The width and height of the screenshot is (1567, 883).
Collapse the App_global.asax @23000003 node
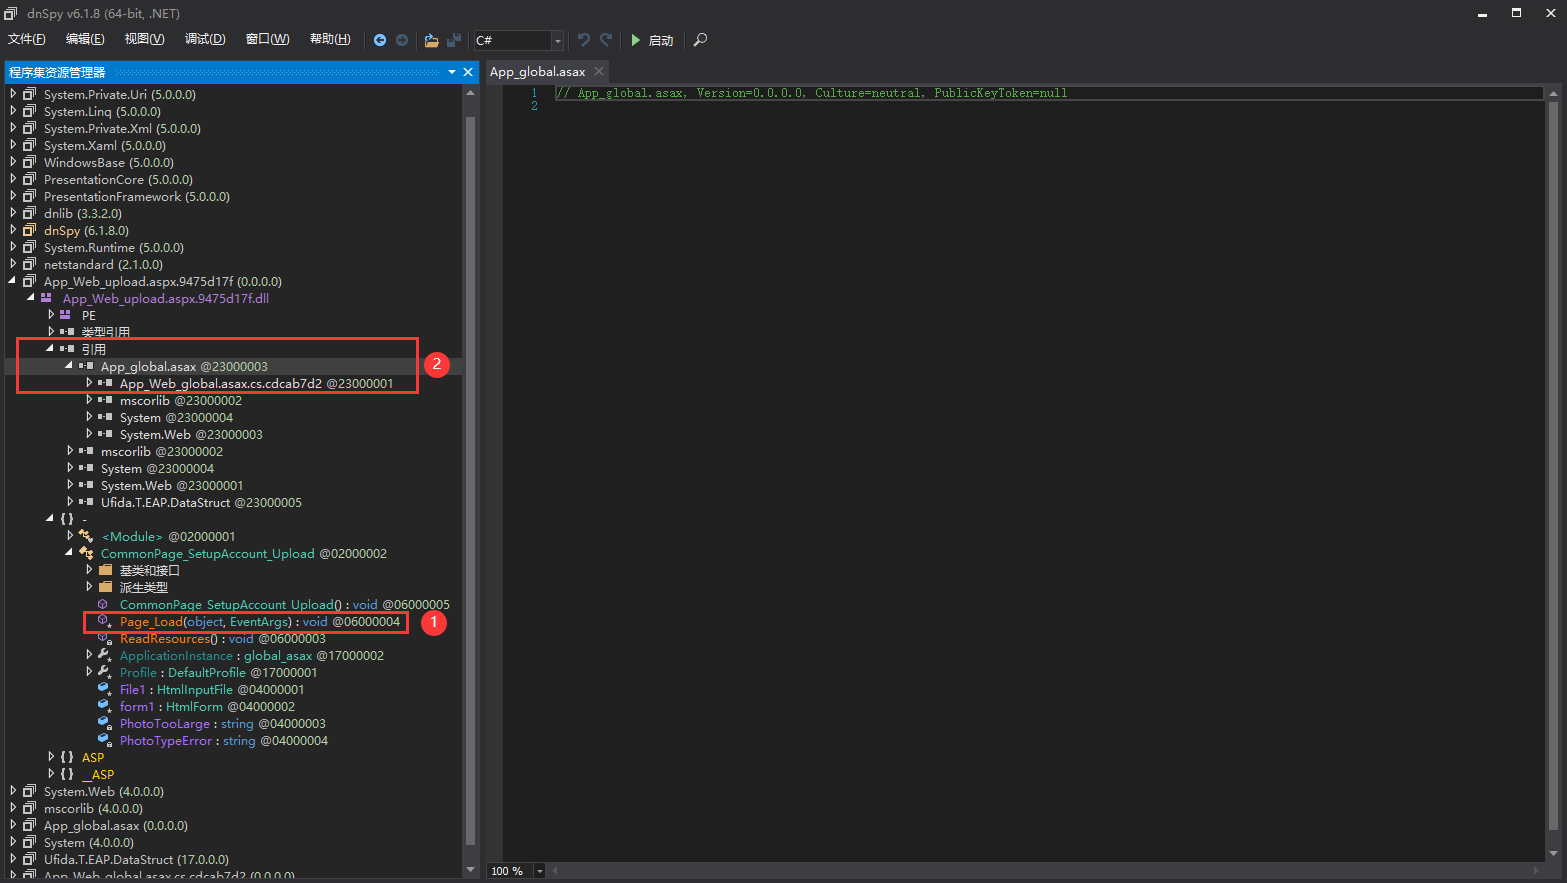click(x=69, y=366)
